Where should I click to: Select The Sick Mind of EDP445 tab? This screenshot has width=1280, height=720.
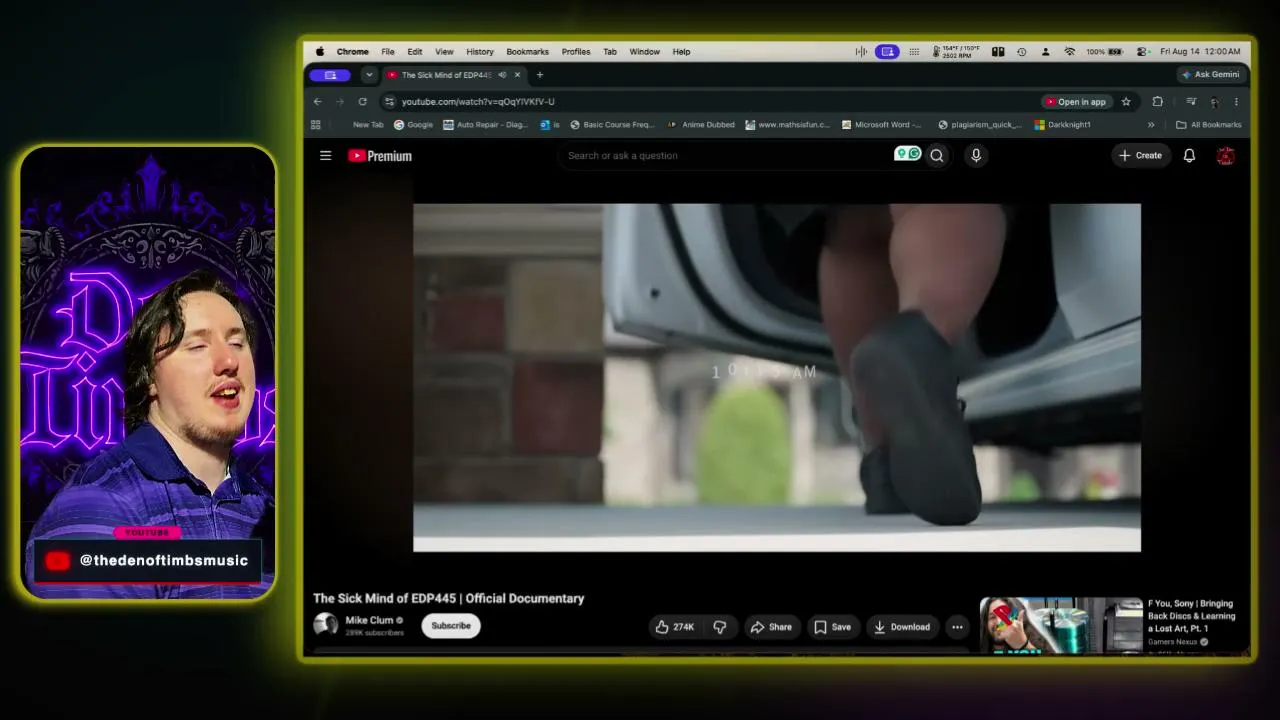point(454,75)
